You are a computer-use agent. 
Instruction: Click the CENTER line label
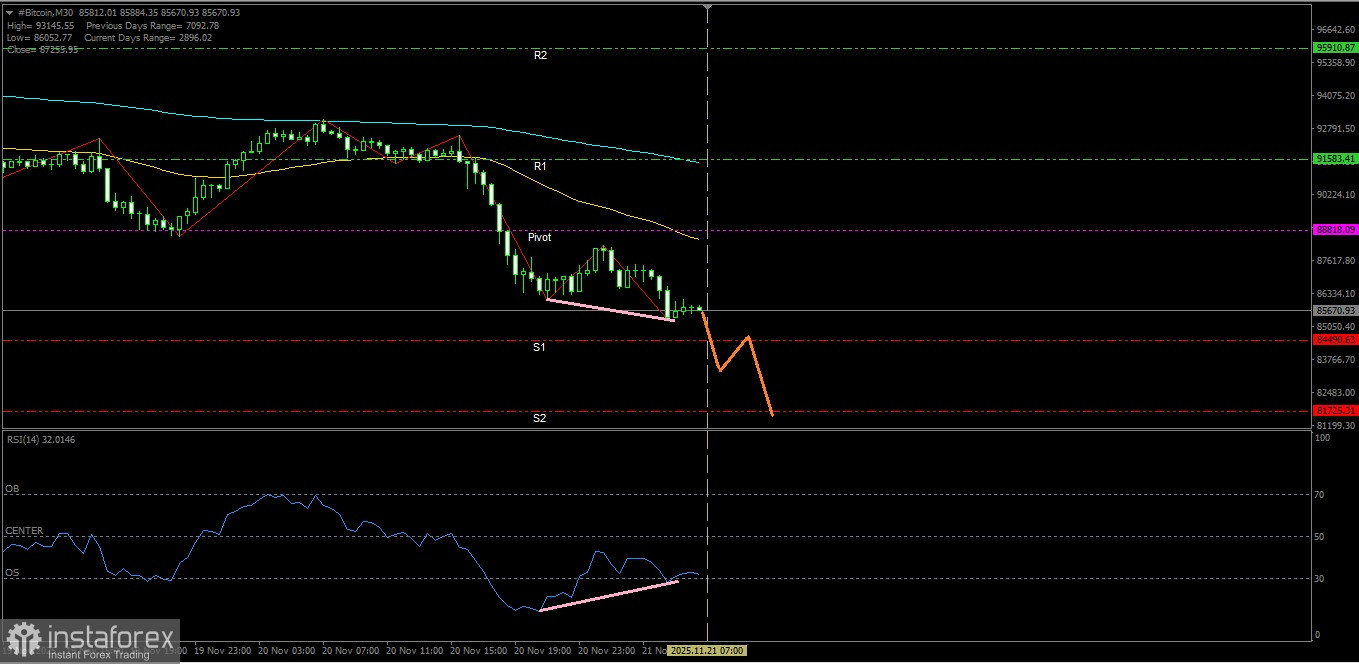pyautogui.click(x=22, y=530)
